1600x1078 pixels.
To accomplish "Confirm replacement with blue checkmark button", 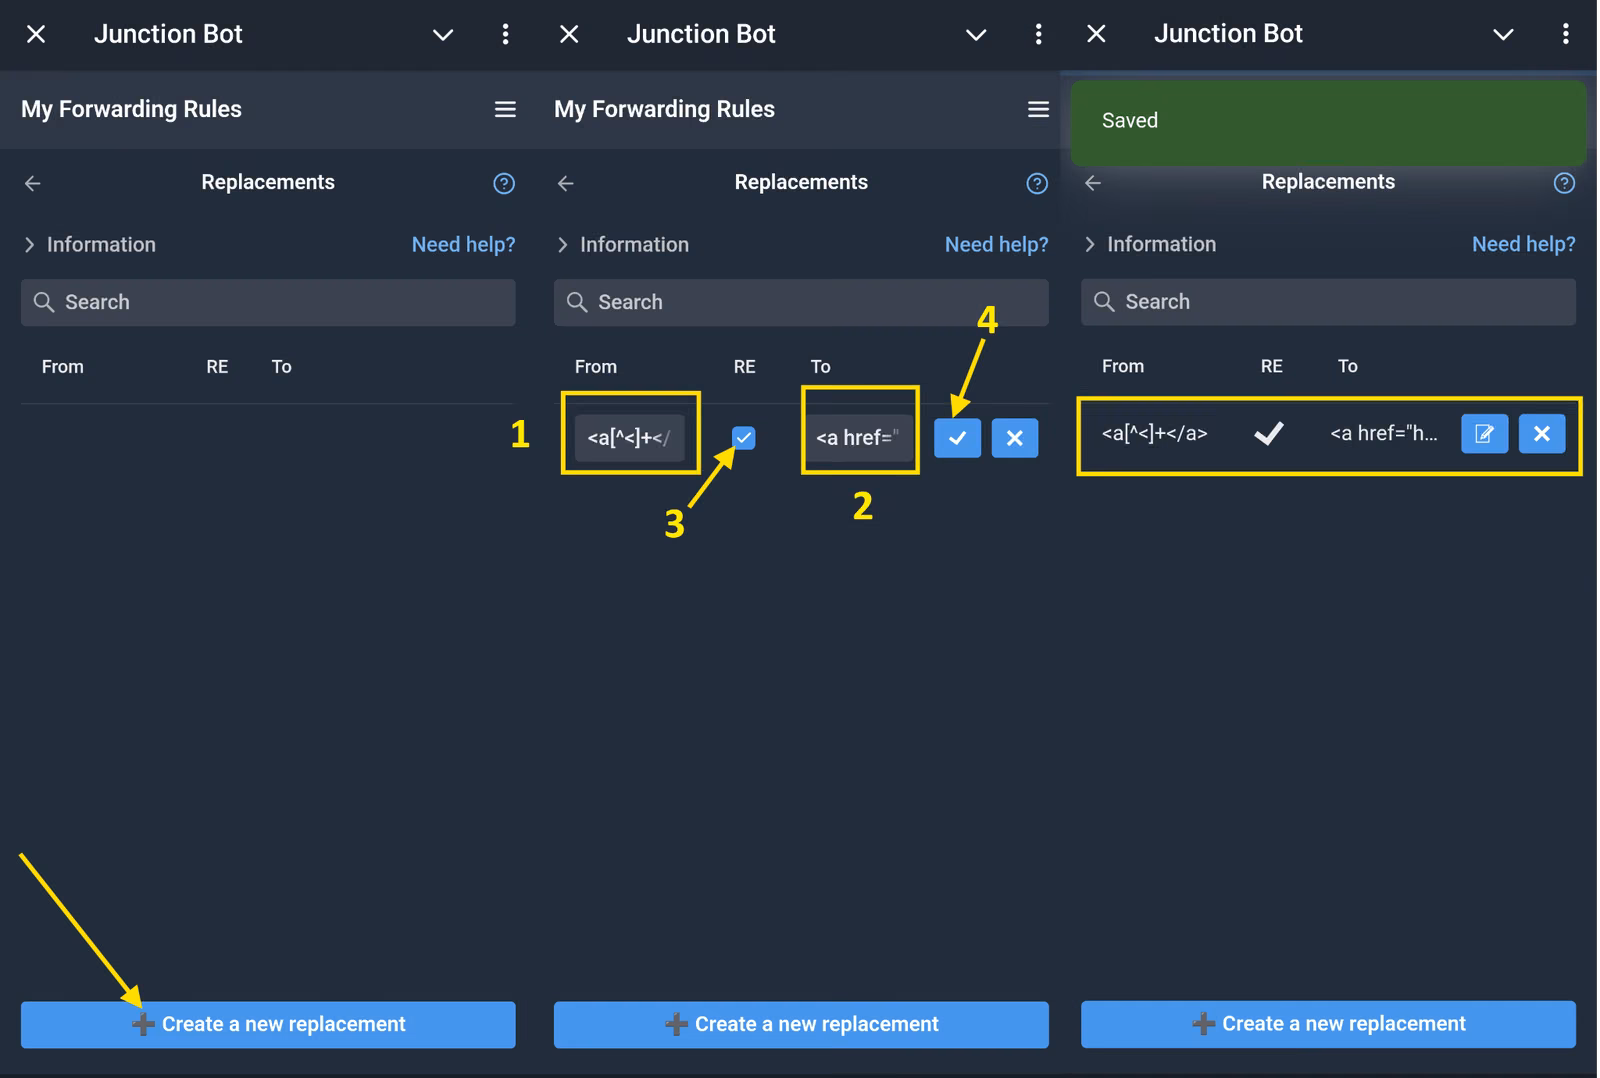I will coord(957,438).
